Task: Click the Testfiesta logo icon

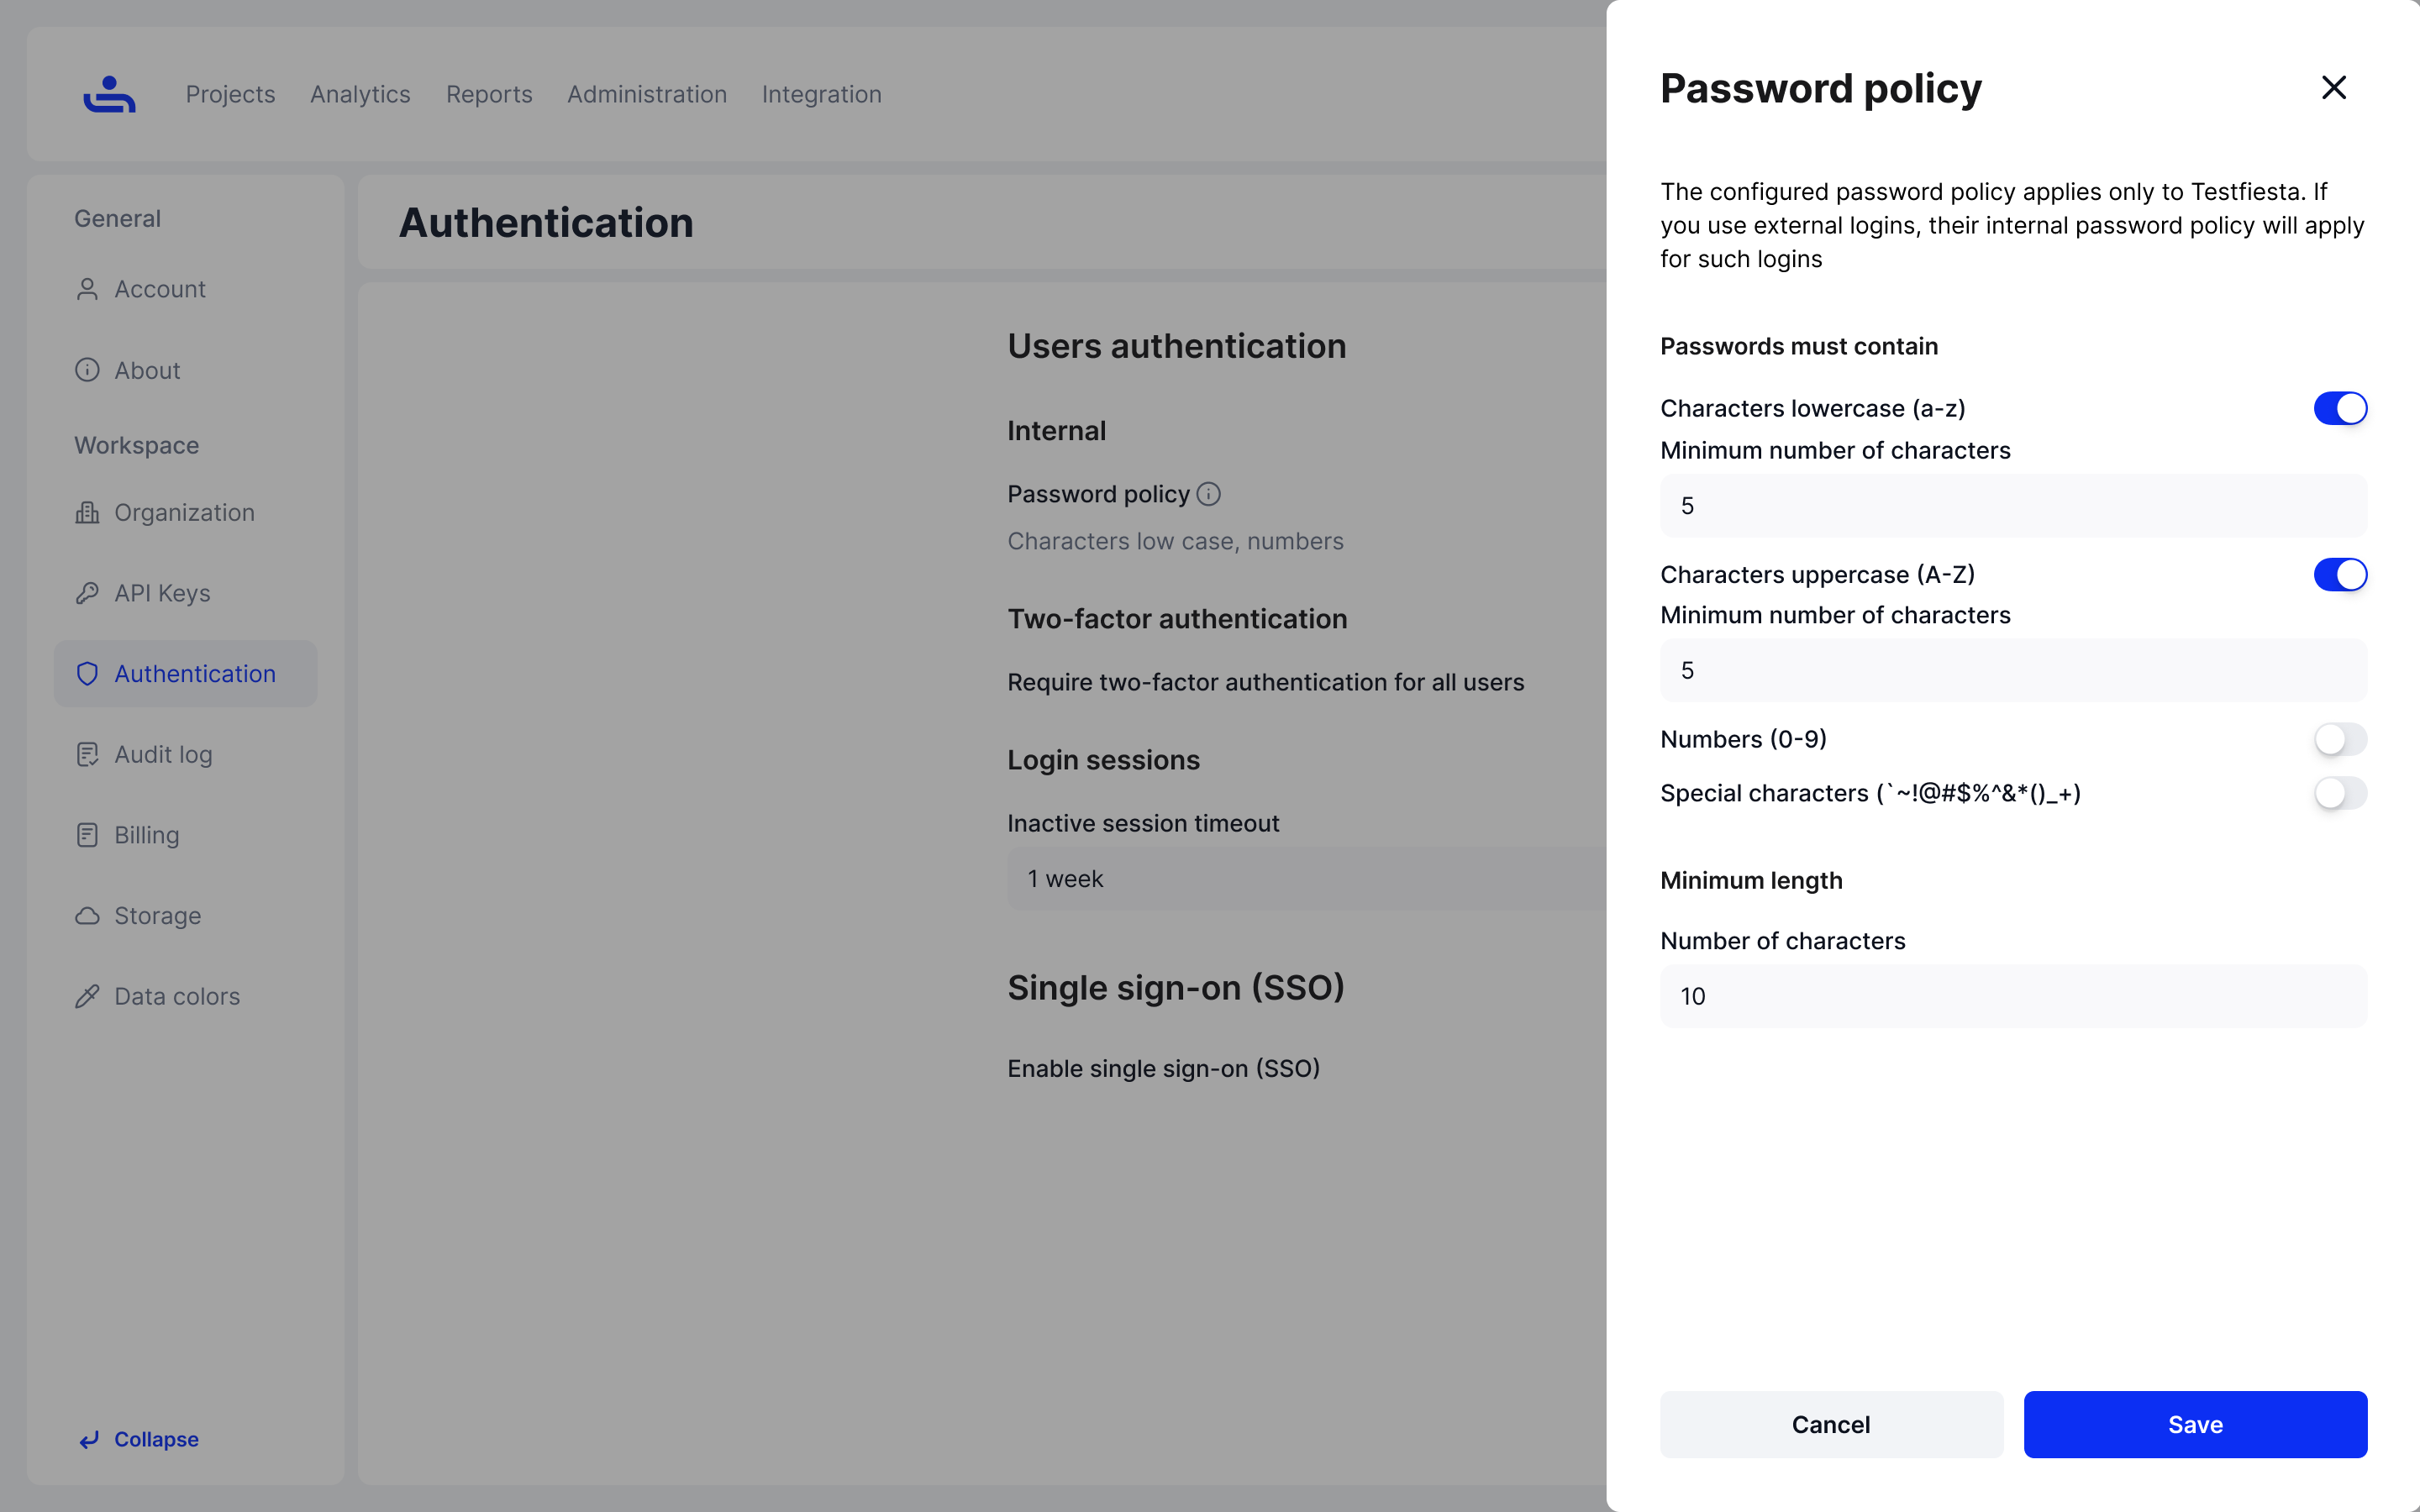Action: click(109, 94)
